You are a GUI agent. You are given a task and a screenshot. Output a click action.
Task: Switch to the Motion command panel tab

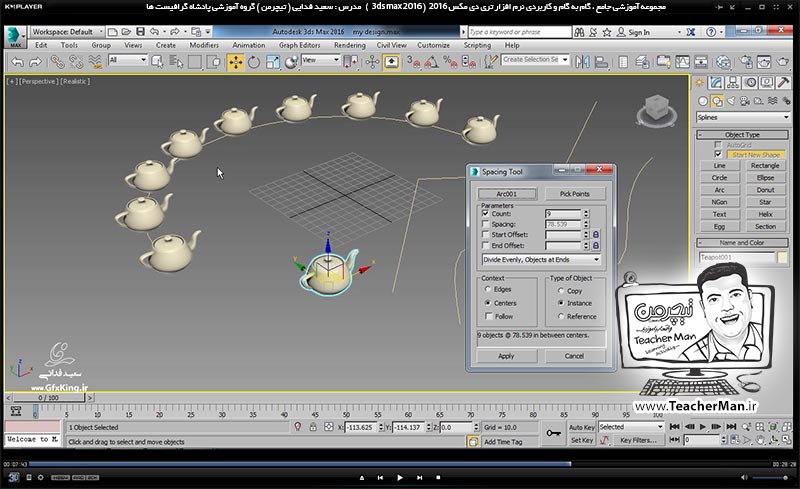750,83
